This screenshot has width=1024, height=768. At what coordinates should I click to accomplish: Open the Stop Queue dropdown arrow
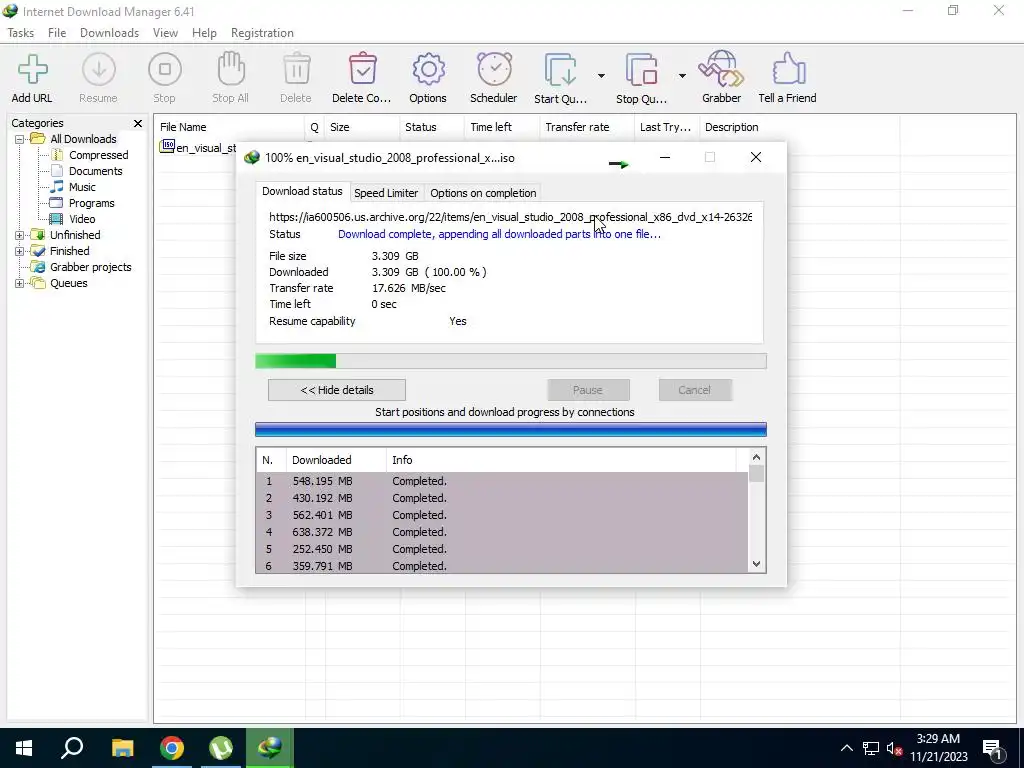click(x=682, y=76)
